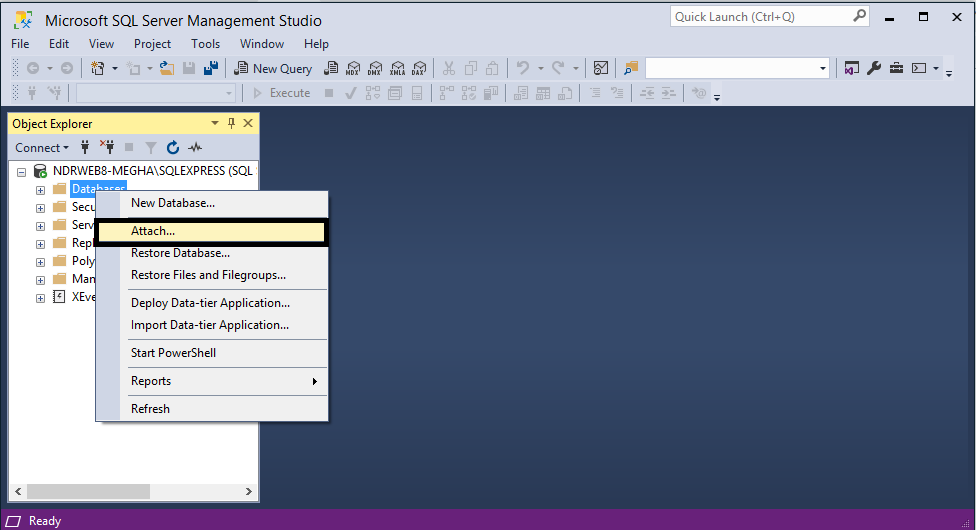Screen dimensions: 976x530
Task: Open the View menu
Action: 101,44
